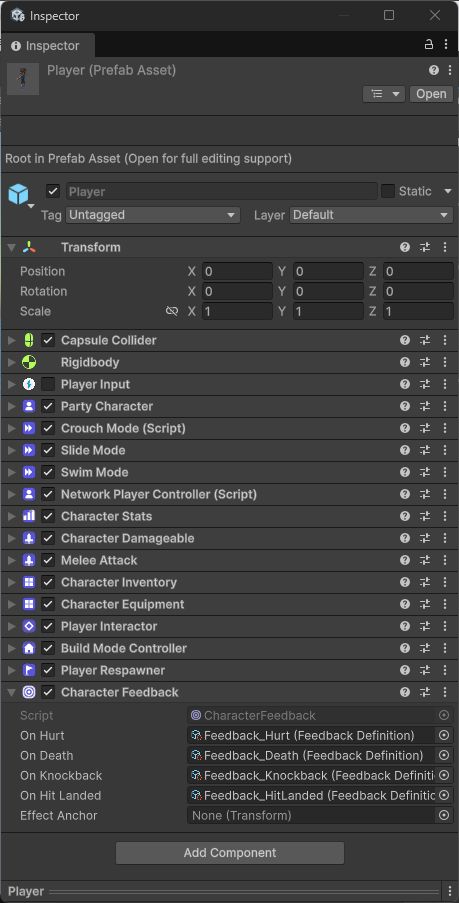Open presets for Character Equipment

[x=425, y=604]
